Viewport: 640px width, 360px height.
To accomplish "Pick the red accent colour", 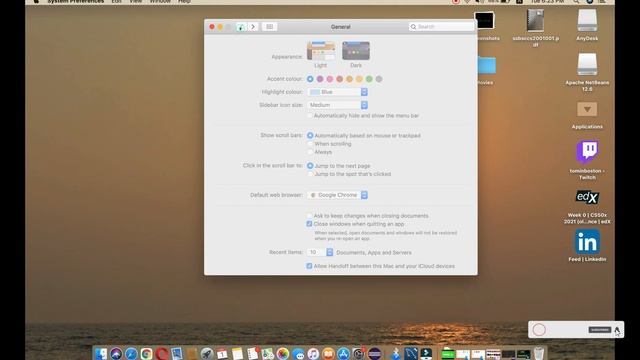I will (340, 79).
